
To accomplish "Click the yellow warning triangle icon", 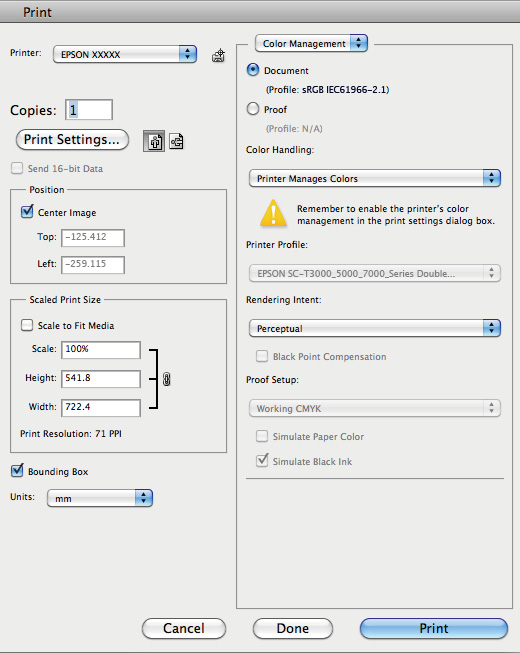I will [x=273, y=214].
